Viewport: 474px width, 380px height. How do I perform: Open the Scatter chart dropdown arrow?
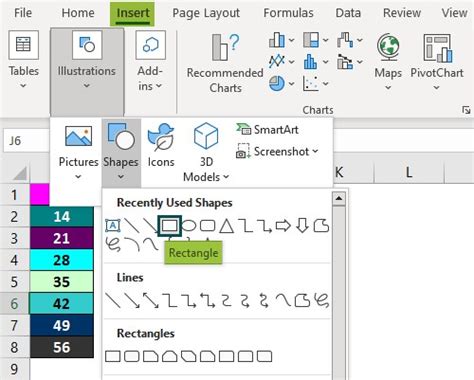[326, 83]
